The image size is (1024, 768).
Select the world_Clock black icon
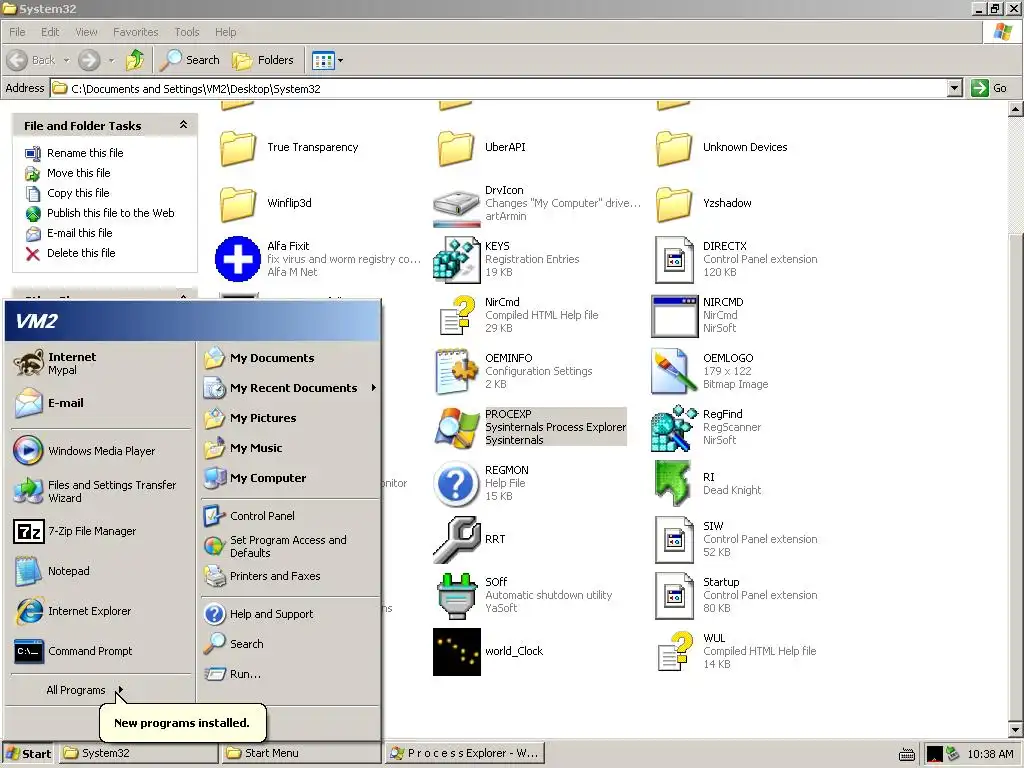pyautogui.click(x=456, y=652)
